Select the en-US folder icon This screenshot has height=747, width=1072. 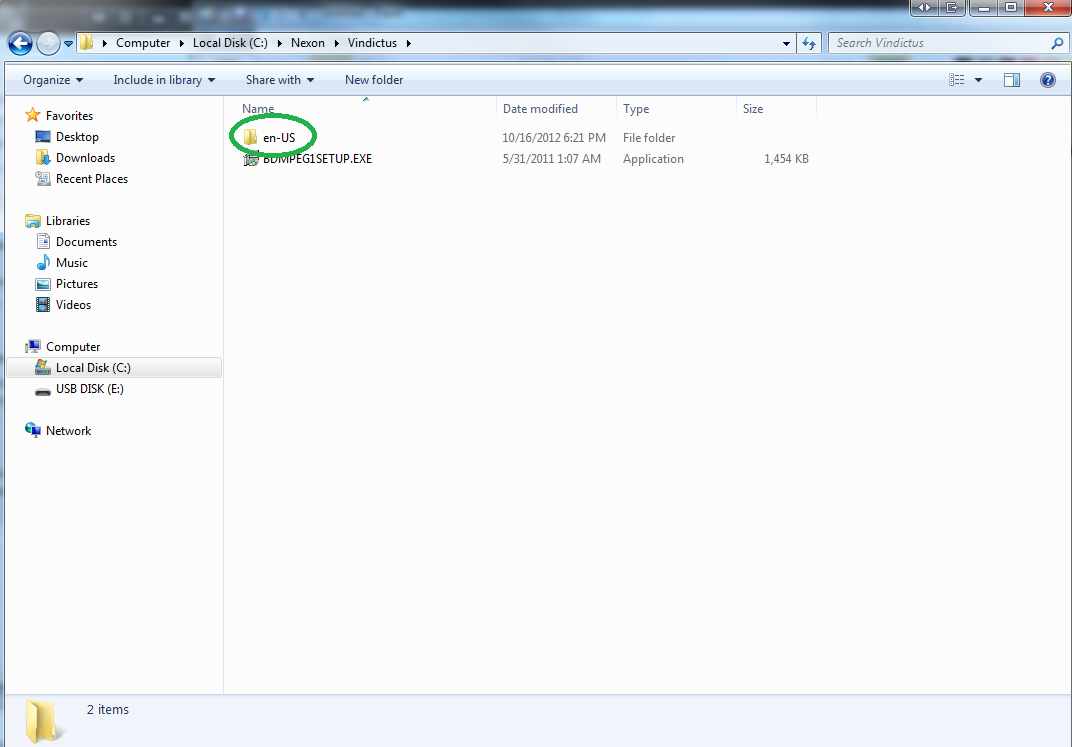(x=250, y=137)
